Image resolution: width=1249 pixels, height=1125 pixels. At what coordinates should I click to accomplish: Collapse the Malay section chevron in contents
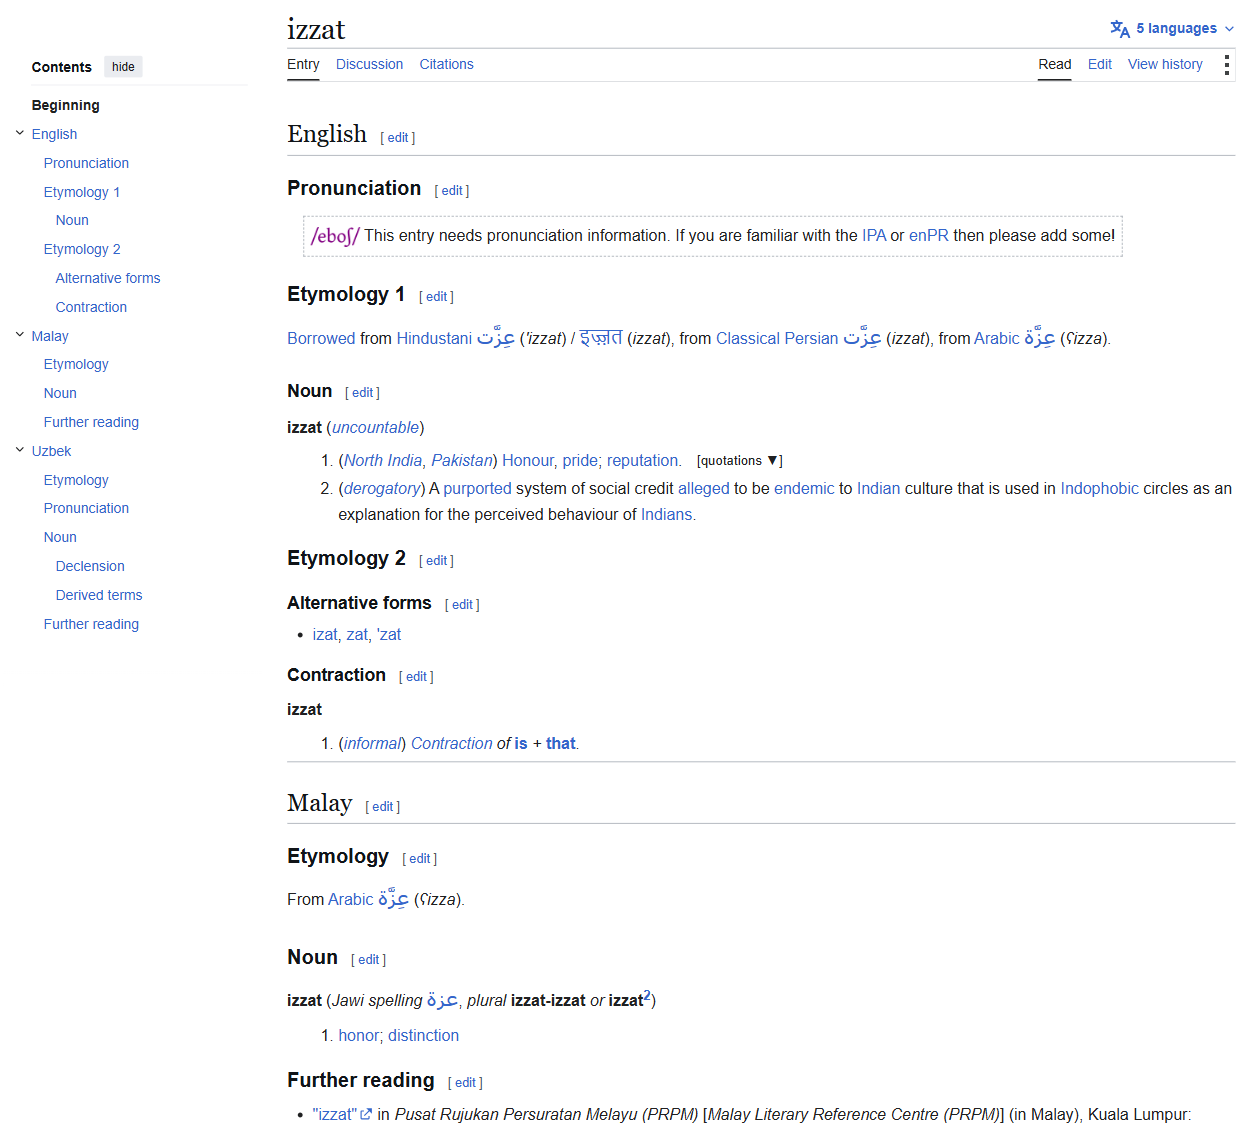click(19, 335)
